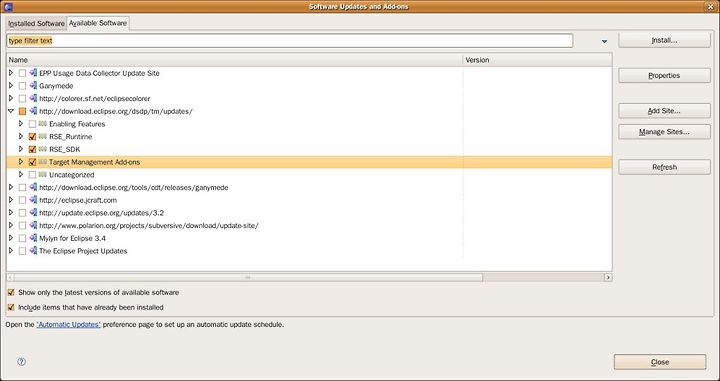Click the site icon for eclipse.jcraft.com
Image resolution: width=720 pixels, height=381 pixels.
click(x=33, y=200)
